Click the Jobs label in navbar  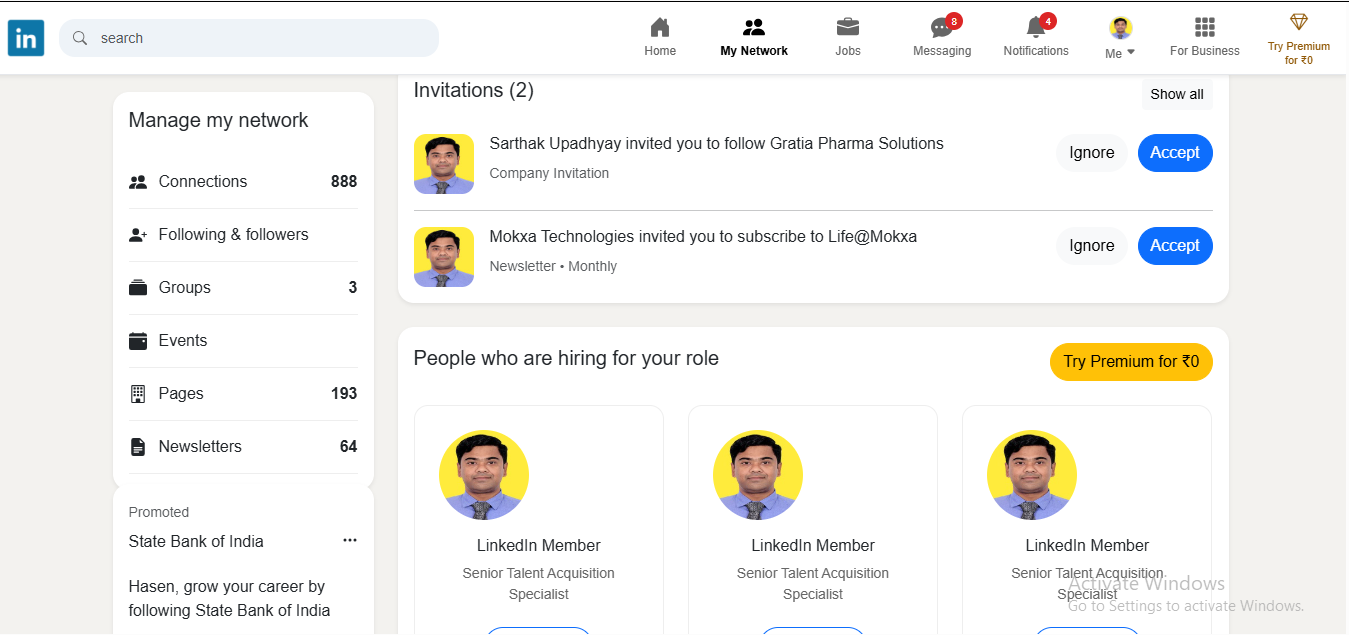coord(848,51)
